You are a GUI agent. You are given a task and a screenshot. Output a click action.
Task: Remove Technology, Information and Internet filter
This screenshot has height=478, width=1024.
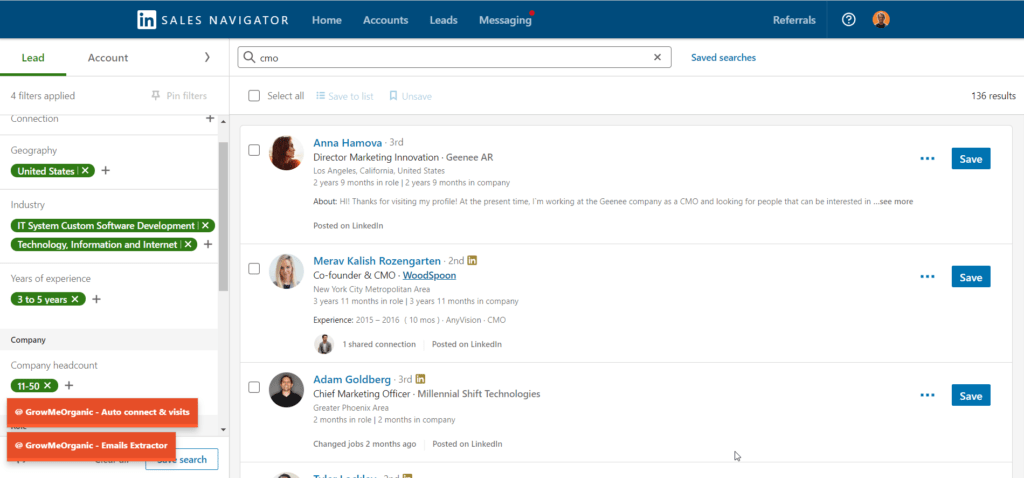(x=187, y=244)
